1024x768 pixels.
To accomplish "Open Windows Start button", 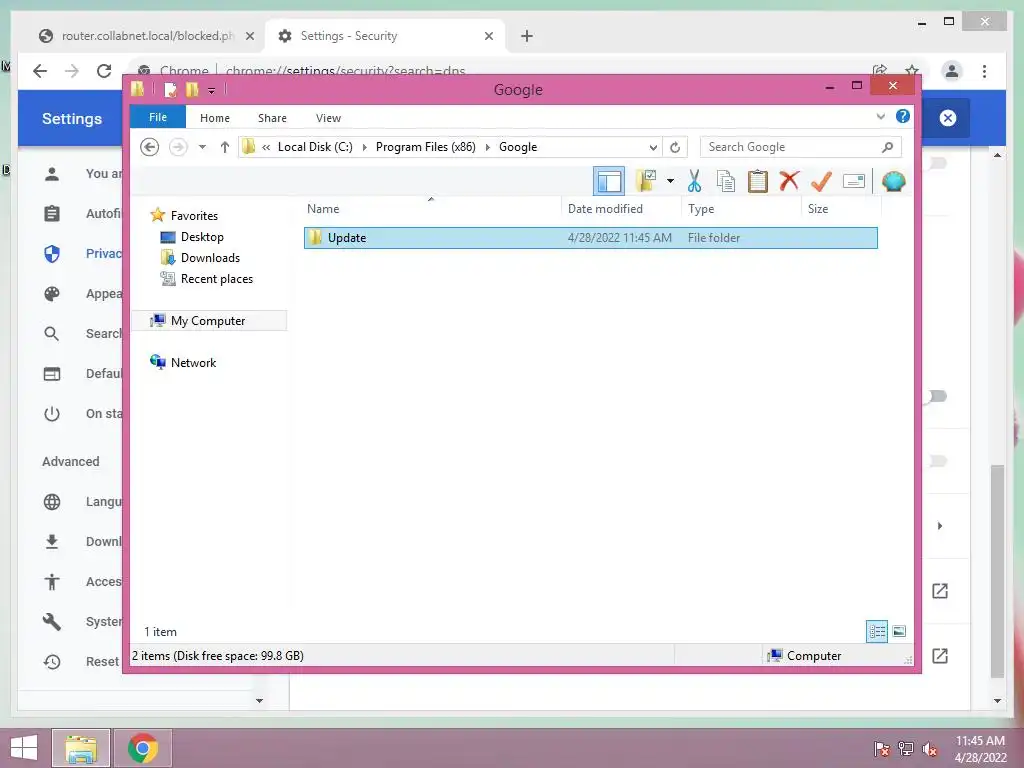I will pos(24,748).
